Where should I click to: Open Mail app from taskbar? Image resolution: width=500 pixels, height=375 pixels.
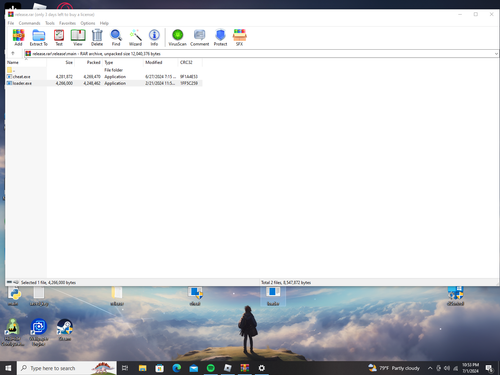click(x=194, y=368)
